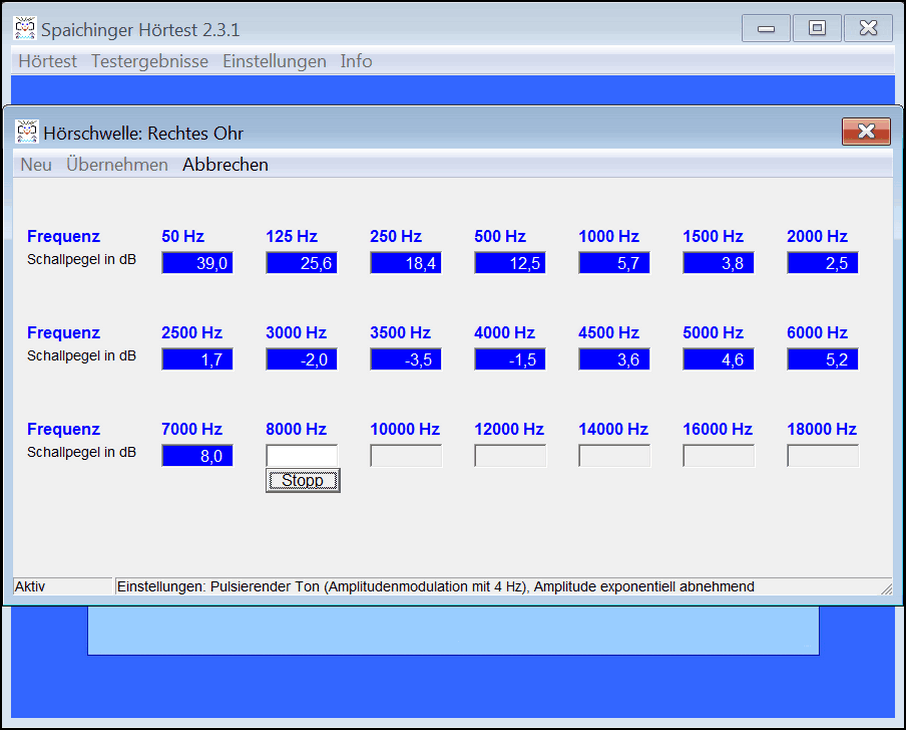Open the Hörtest menu
The width and height of the screenshot is (906, 730).
coord(48,61)
